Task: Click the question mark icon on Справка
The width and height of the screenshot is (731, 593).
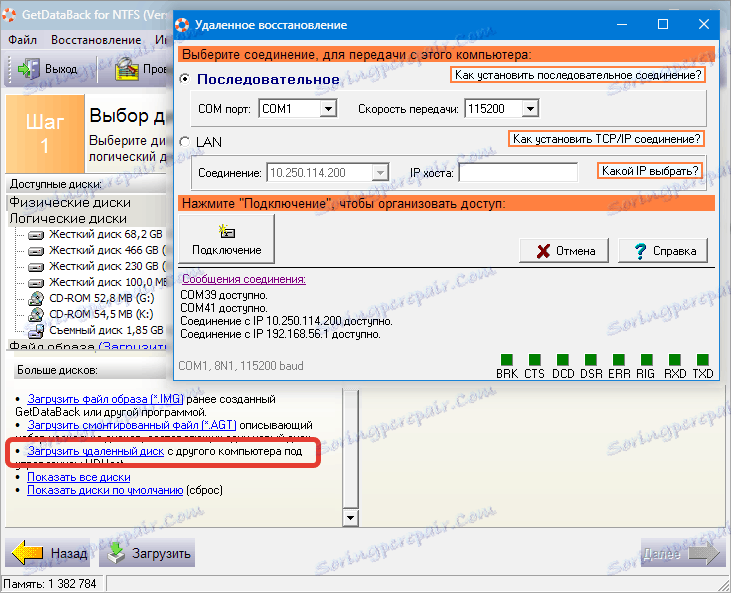Action: point(641,251)
